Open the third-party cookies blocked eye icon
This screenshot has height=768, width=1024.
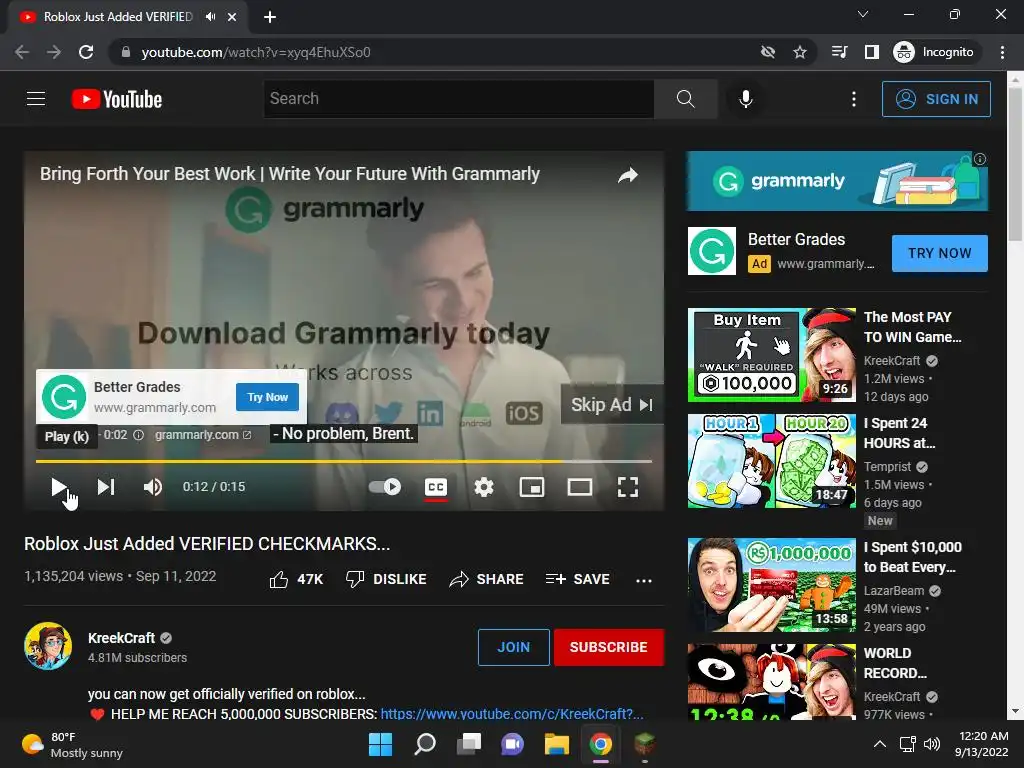(768, 52)
